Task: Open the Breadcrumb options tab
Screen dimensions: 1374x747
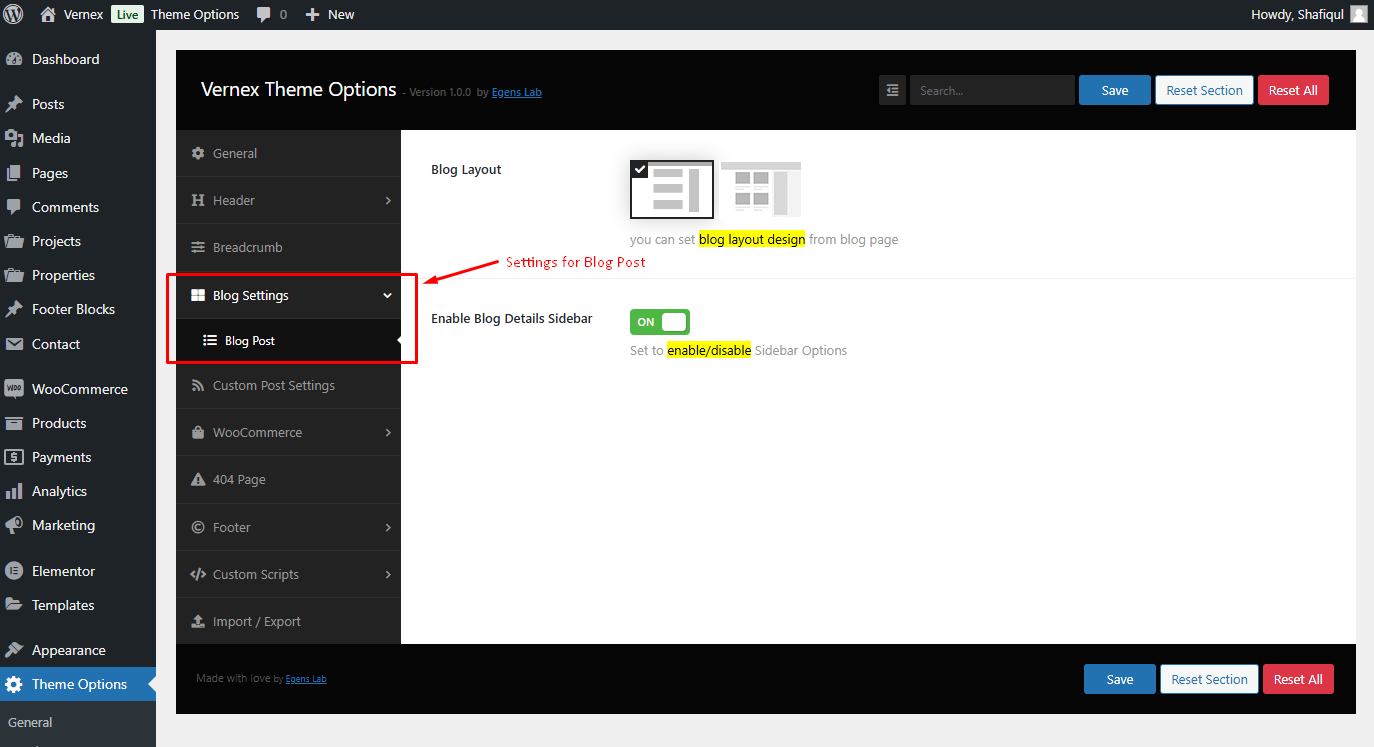Action: pos(288,247)
